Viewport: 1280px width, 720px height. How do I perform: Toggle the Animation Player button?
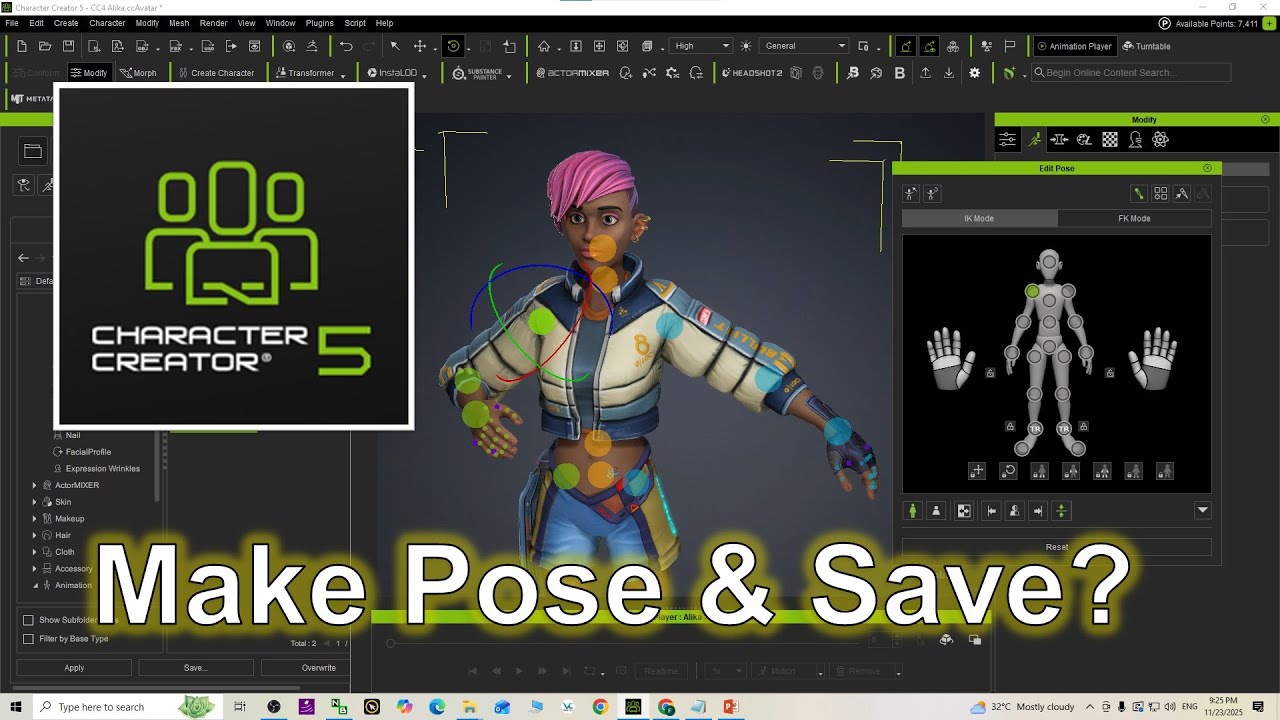tap(1074, 46)
